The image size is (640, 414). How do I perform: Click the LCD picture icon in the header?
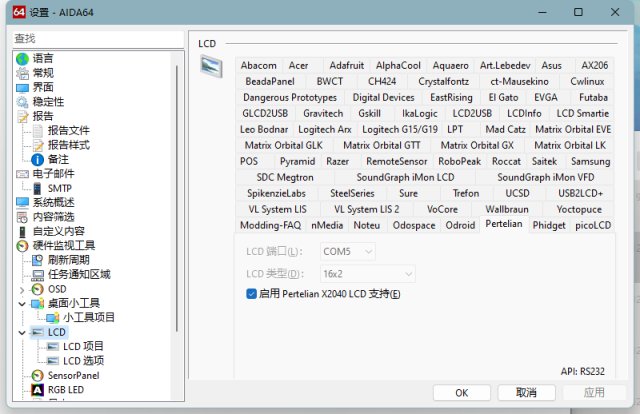pyautogui.click(x=211, y=67)
